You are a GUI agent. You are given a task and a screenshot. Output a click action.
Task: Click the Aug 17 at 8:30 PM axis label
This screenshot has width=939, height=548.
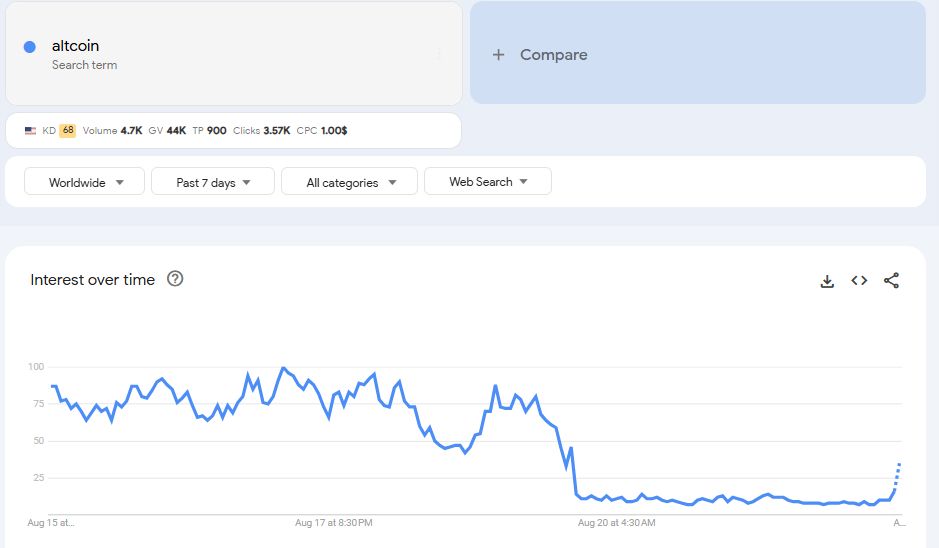(x=334, y=523)
